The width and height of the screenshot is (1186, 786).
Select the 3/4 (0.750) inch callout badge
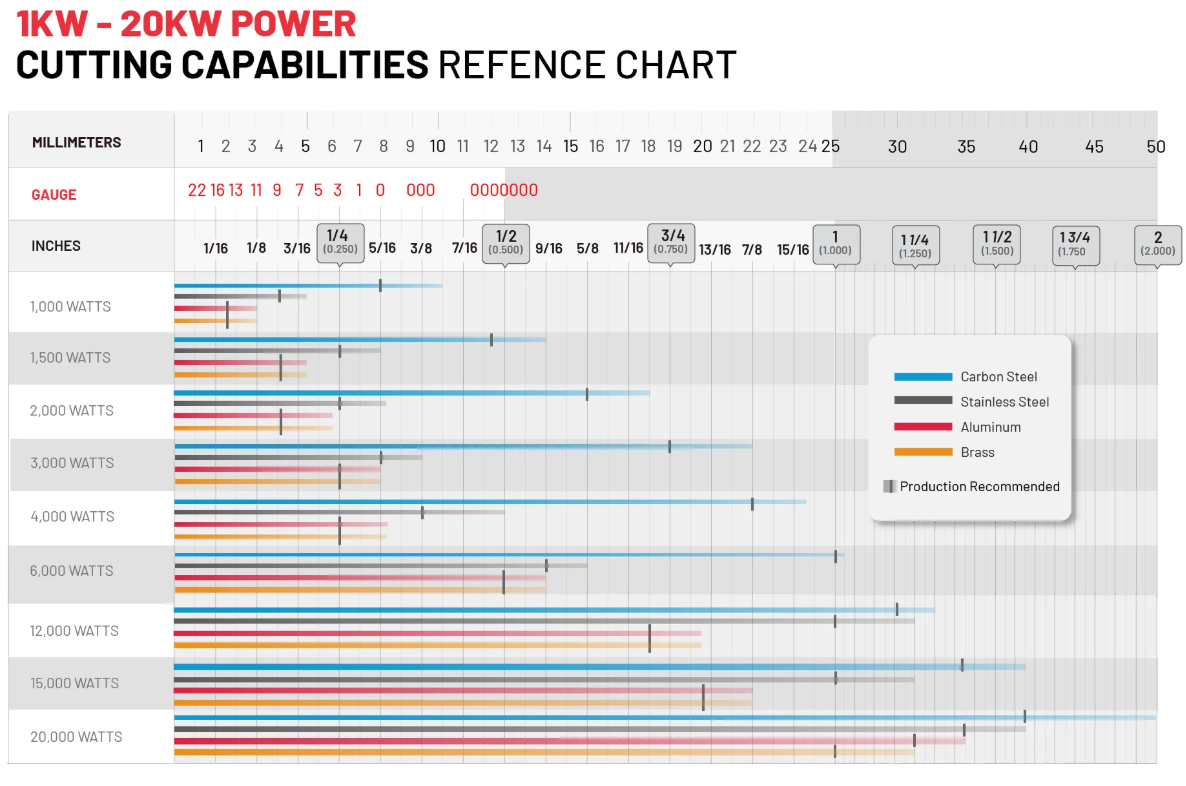click(x=671, y=243)
